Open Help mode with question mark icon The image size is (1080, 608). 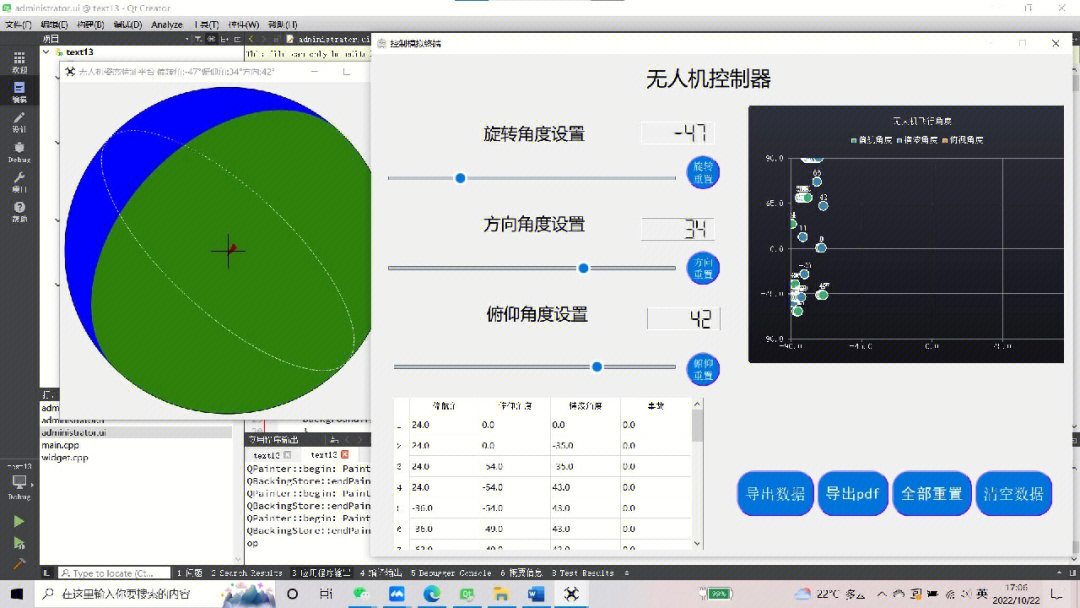[19, 211]
